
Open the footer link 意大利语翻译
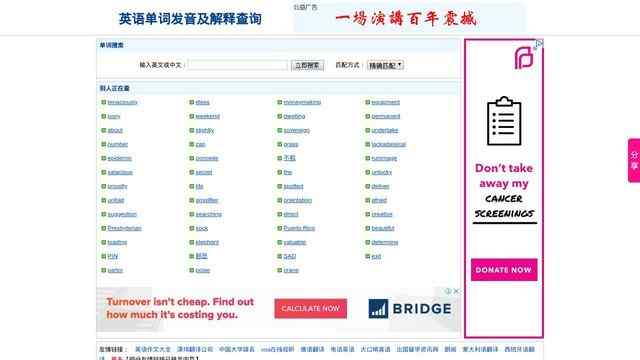(x=480, y=349)
